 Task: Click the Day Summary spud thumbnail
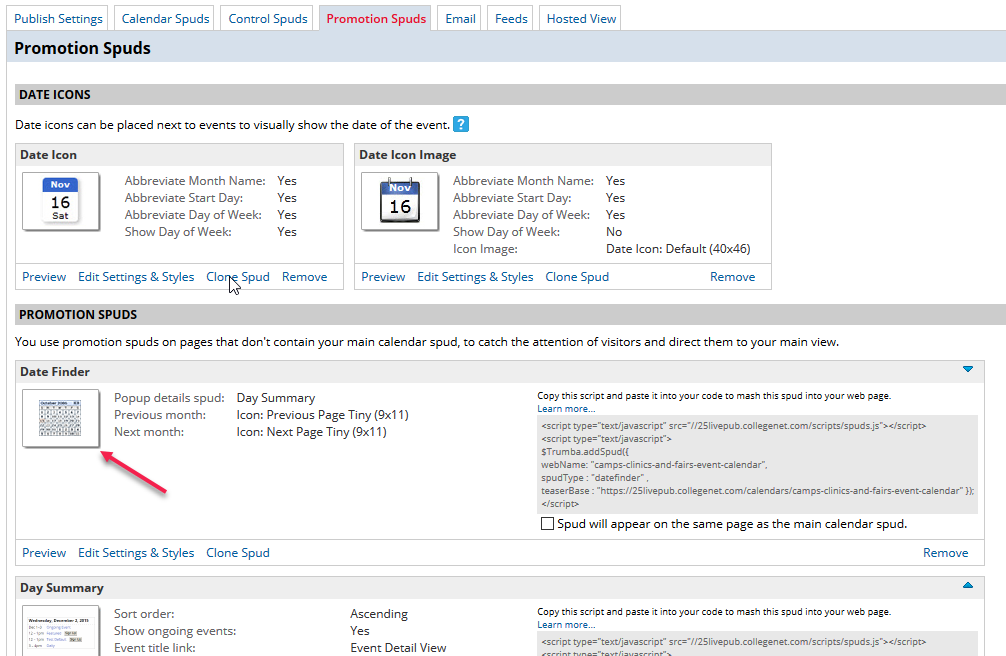[x=61, y=630]
